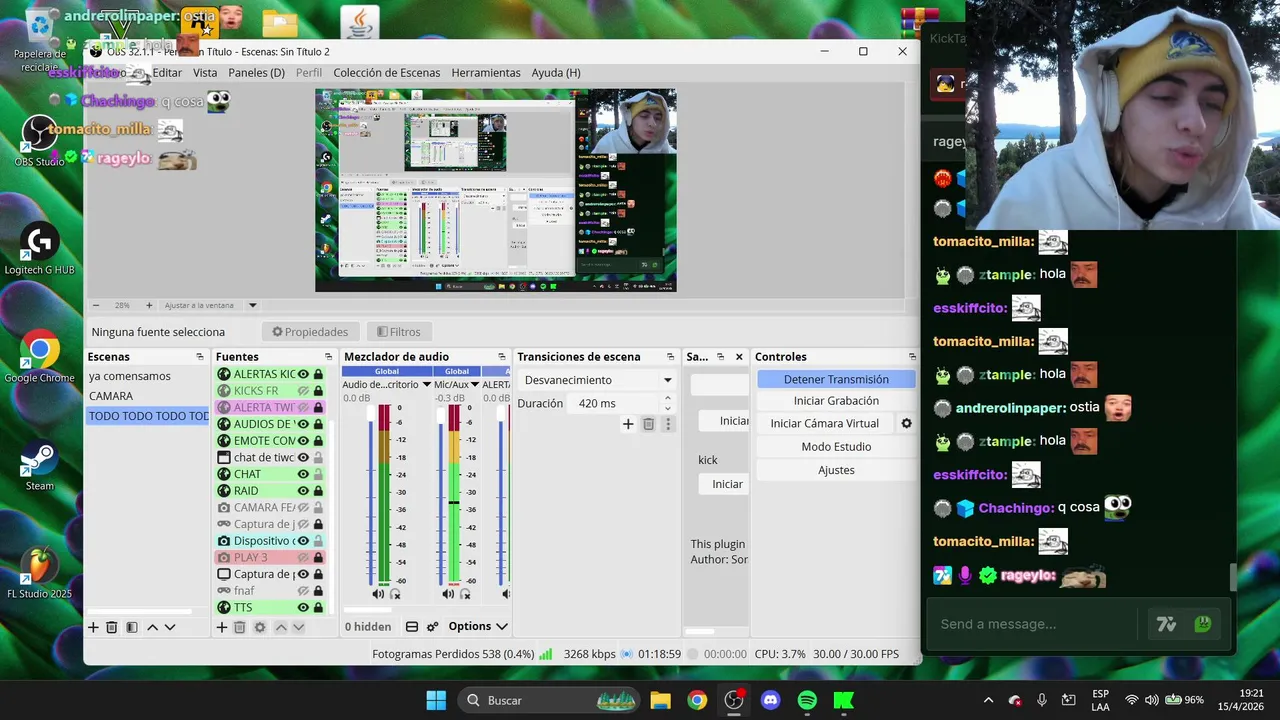
Task: Hide the ALERTAS KICK source
Action: (x=303, y=374)
